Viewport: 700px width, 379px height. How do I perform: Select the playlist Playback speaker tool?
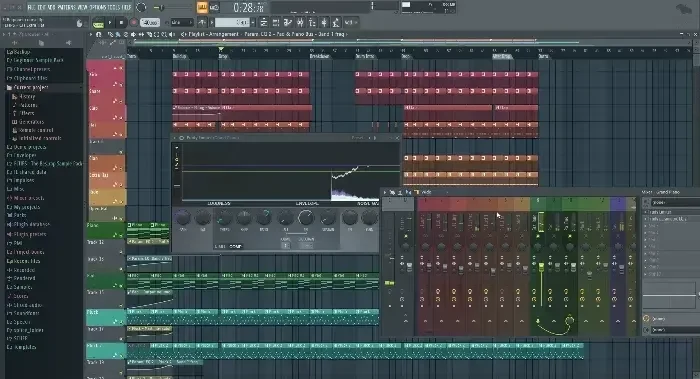[172, 34]
